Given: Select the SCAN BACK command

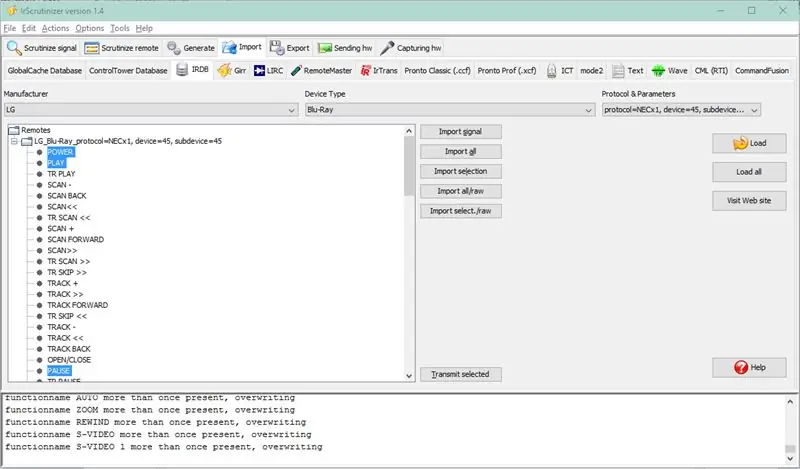Looking at the screenshot, I should click(x=67, y=196).
